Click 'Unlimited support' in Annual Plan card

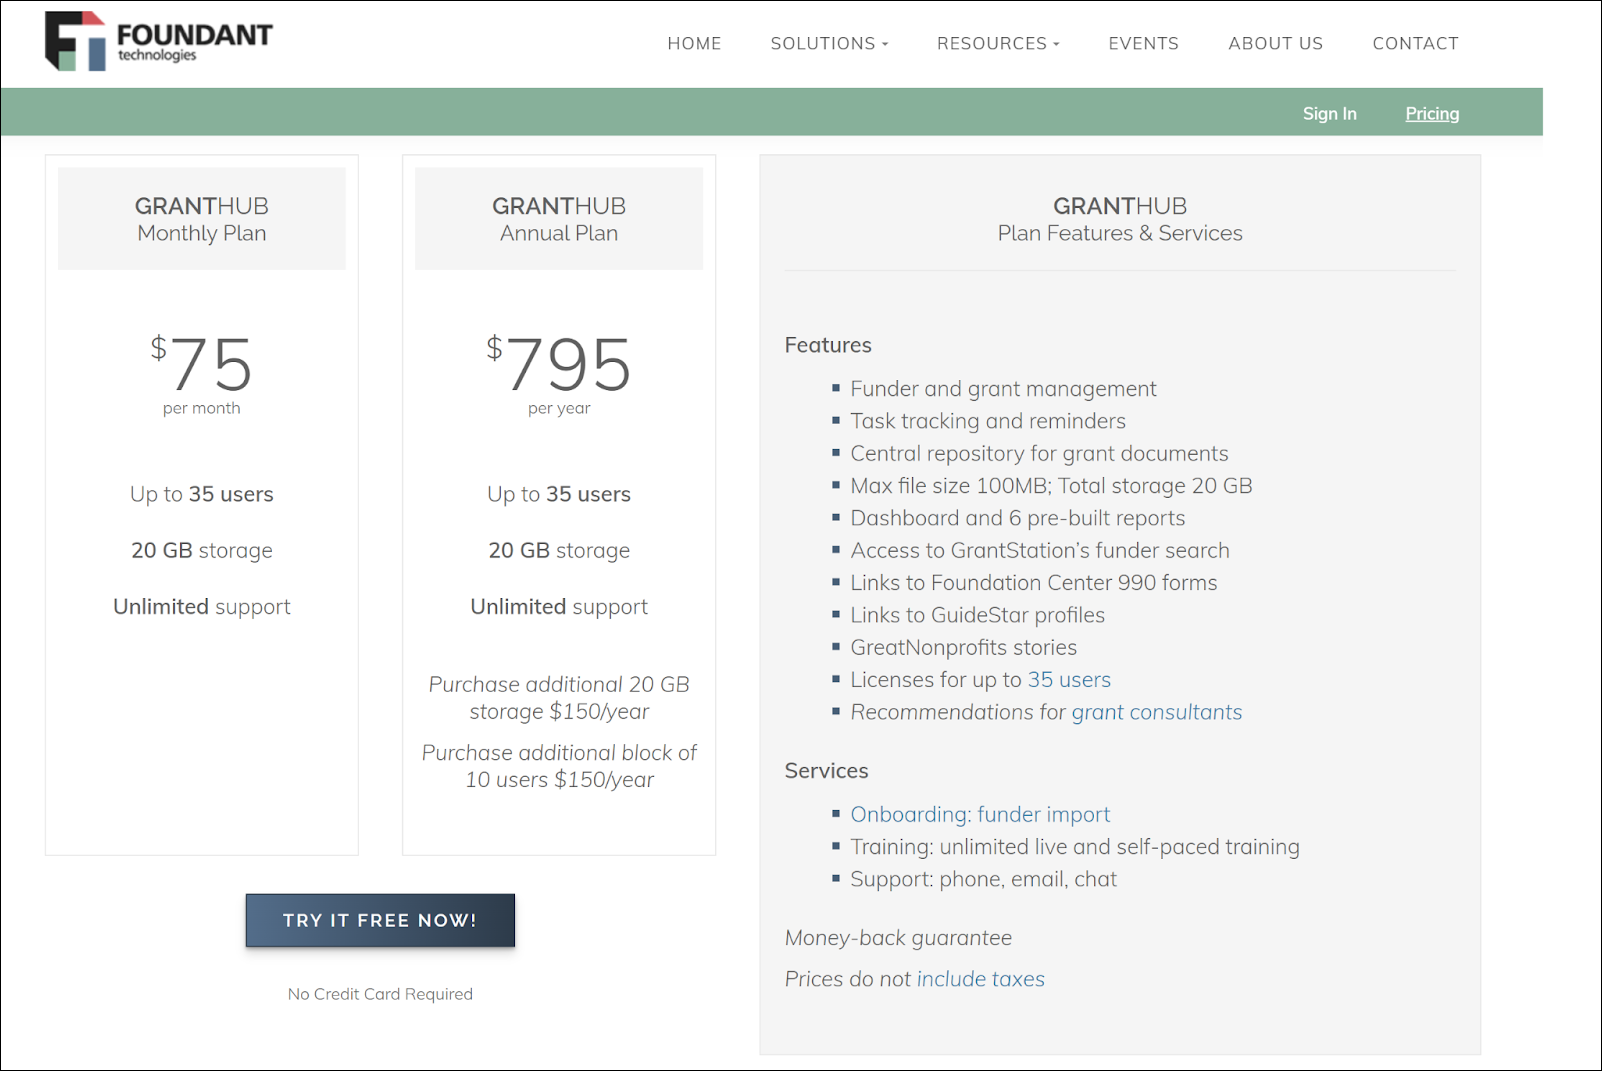click(559, 607)
